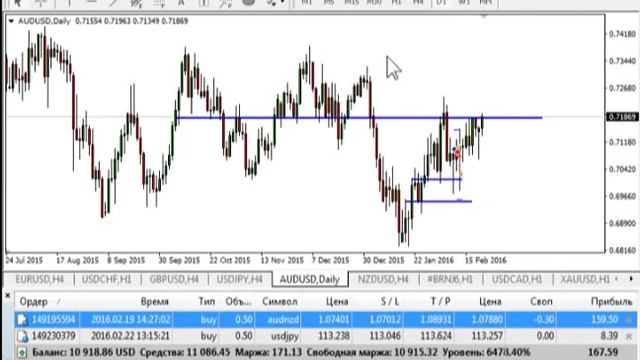
Task: Click the order icon of order 149195594
Action: tap(22, 320)
